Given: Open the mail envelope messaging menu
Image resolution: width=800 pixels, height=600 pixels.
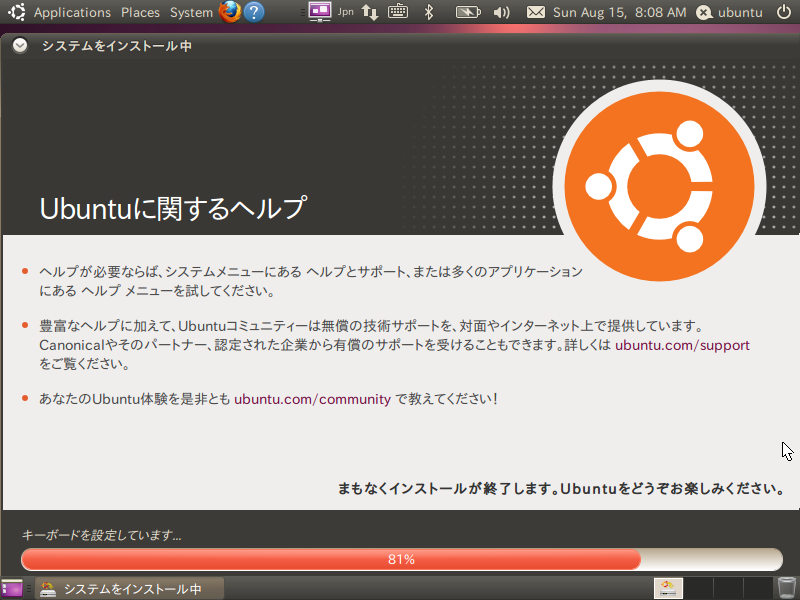Looking at the screenshot, I should [535, 12].
